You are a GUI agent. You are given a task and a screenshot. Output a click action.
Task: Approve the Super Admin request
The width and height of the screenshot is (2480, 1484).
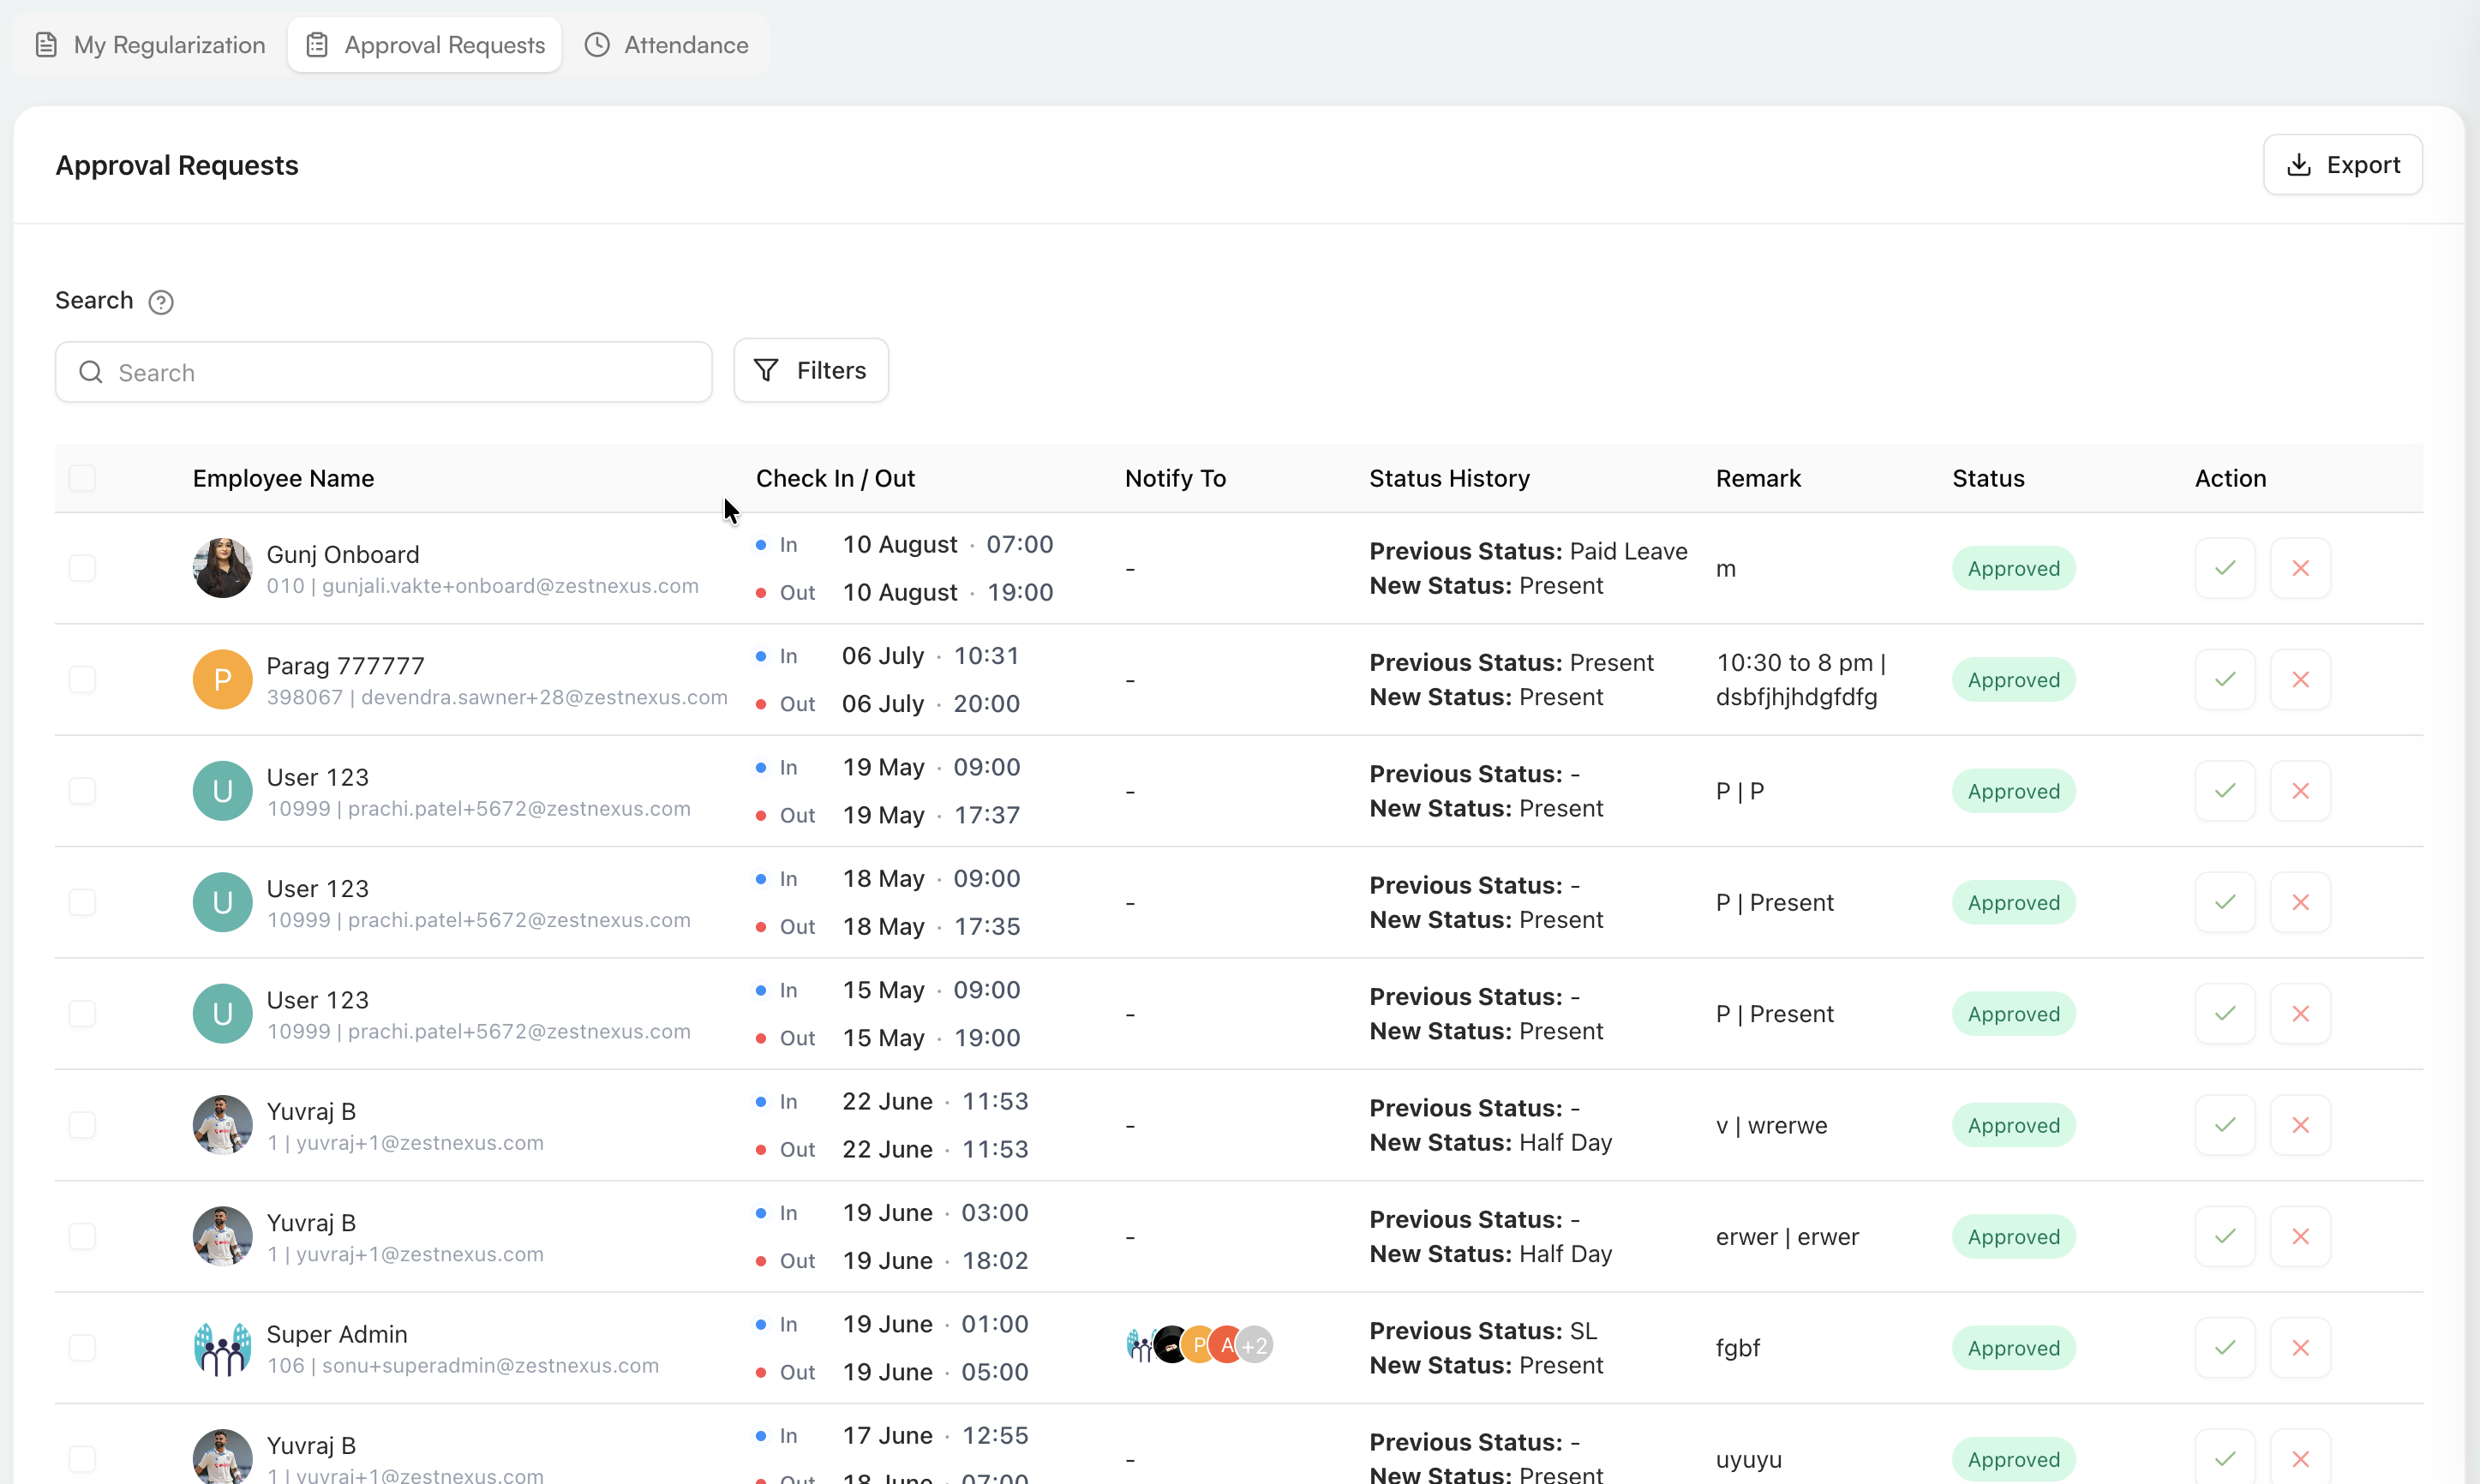coord(2225,1347)
